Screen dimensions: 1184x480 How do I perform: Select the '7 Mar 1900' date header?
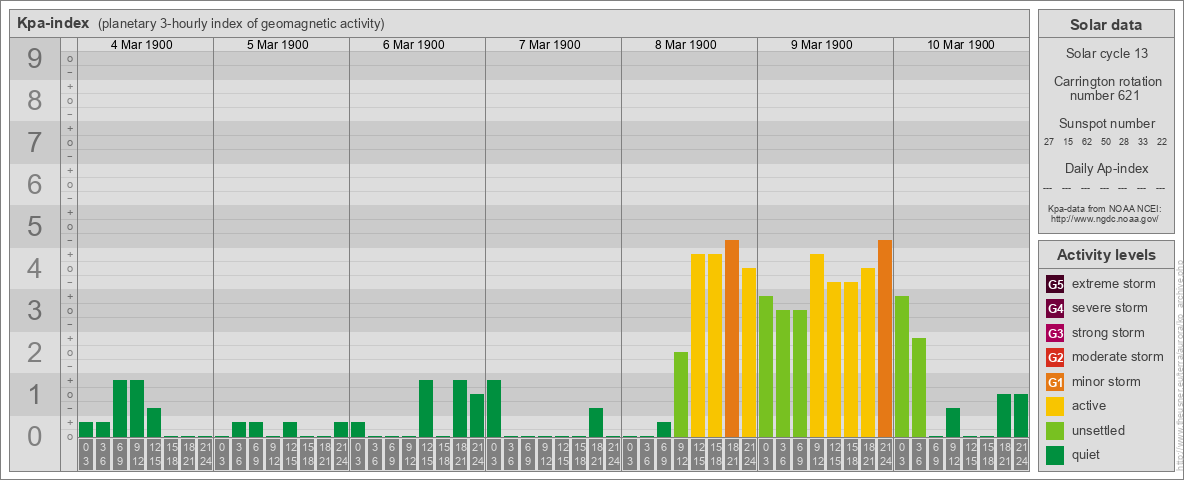pyautogui.click(x=550, y=45)
